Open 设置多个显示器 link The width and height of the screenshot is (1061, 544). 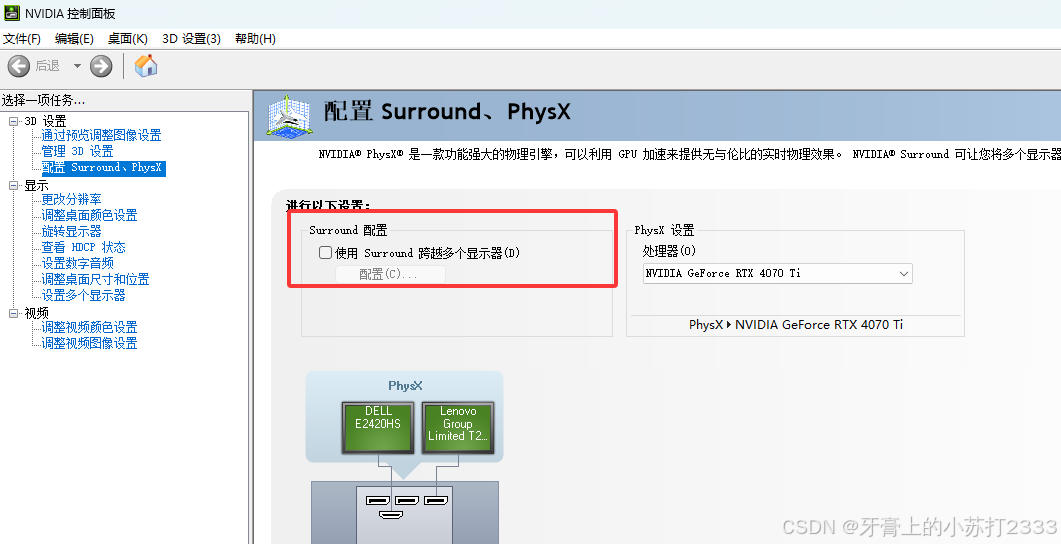coord(83,295)
